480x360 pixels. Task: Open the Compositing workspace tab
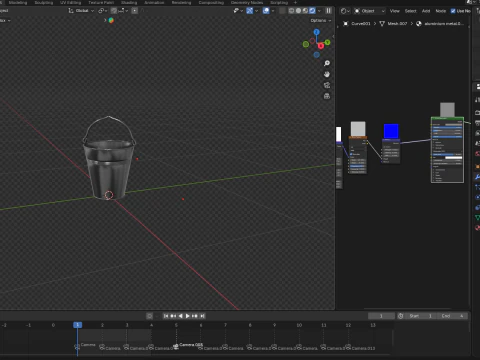click(x=211, y=2)
